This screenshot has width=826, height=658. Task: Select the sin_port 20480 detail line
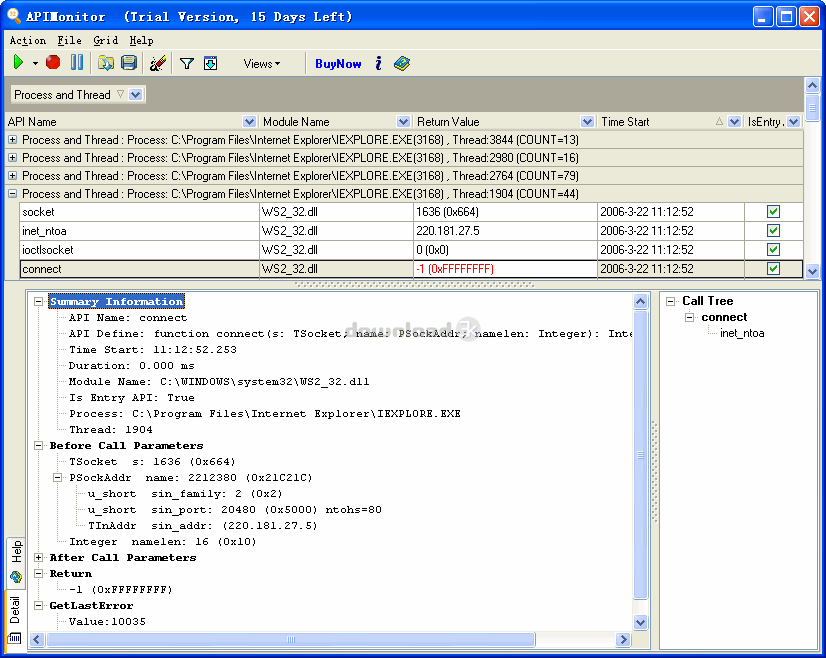(x=234, y=510)
